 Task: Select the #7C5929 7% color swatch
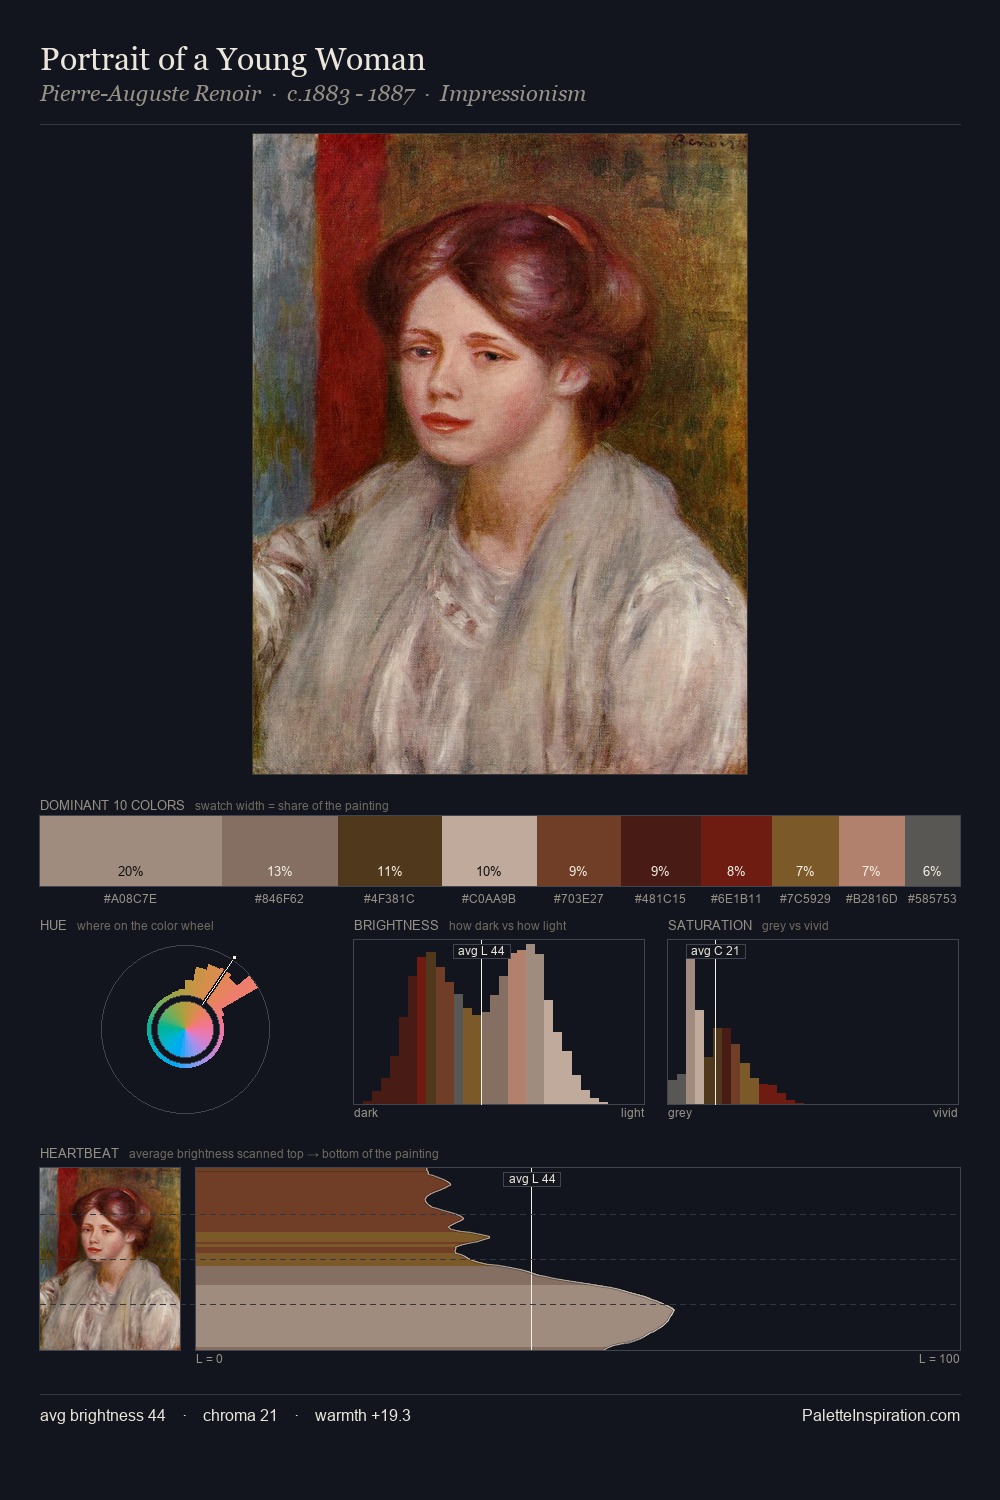click(x=805, y=851)
